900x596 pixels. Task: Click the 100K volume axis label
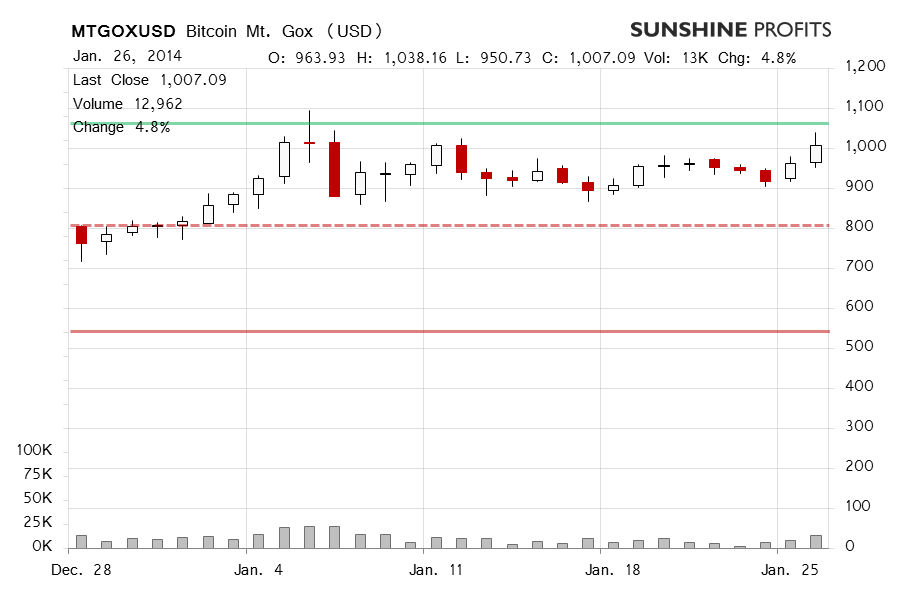[34, 450]
